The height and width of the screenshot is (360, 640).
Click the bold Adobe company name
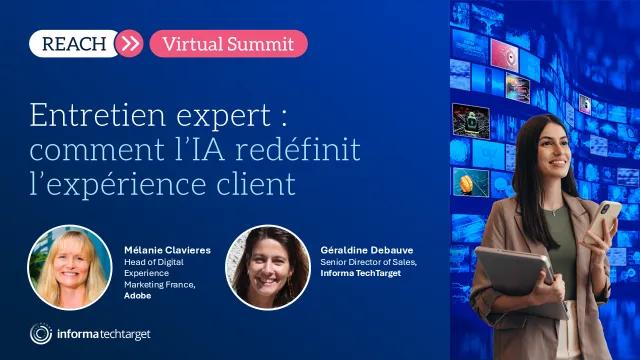click(x=138, y=296)
